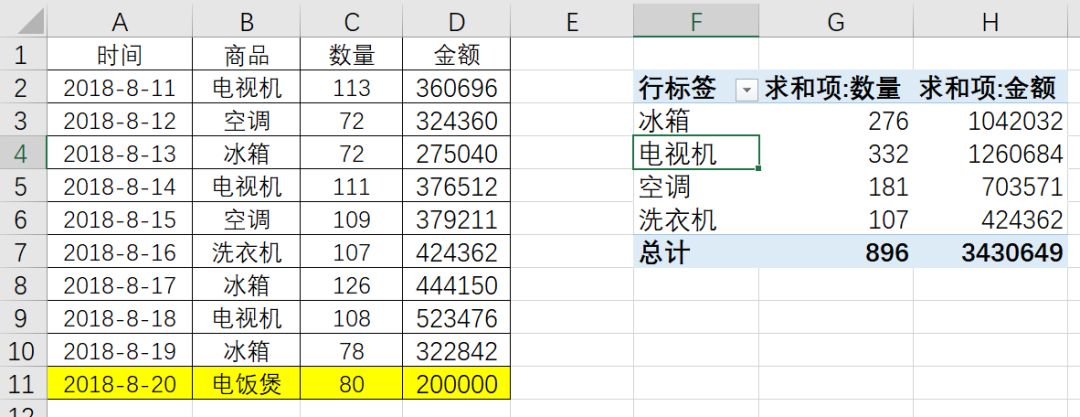This screenshot has width=1080, height=417.
Task: Select pivot quantity value 181
Action: tap(836, 186)
